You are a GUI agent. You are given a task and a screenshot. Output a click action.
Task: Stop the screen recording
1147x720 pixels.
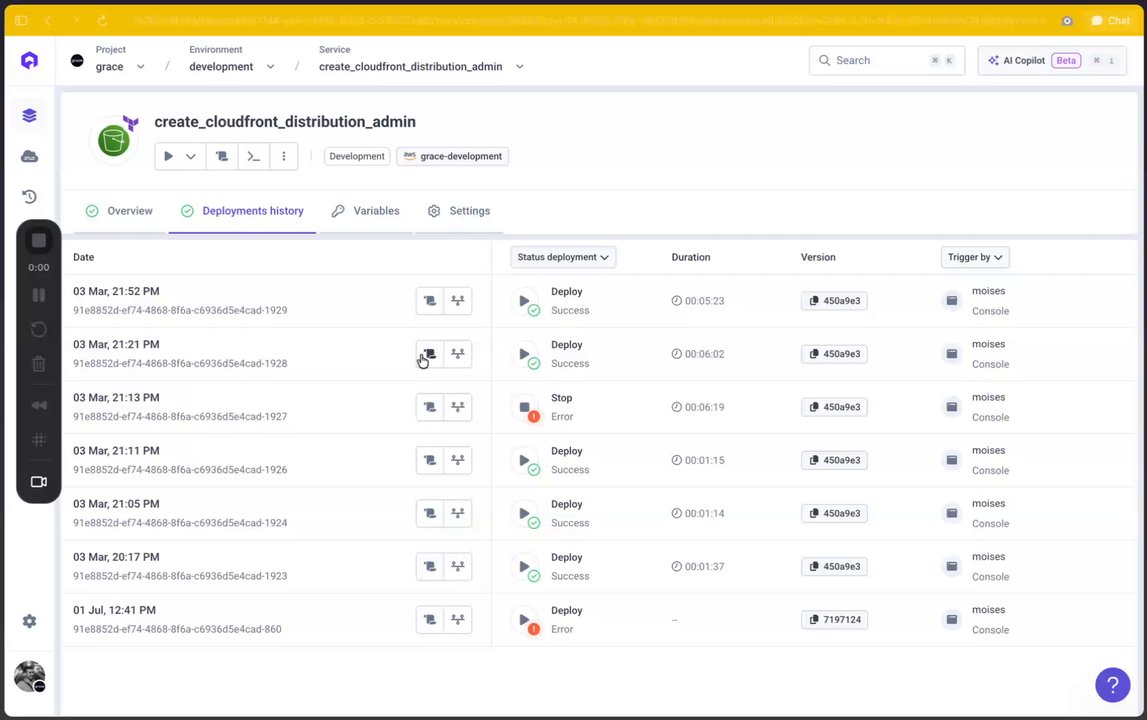coord(39,241)
